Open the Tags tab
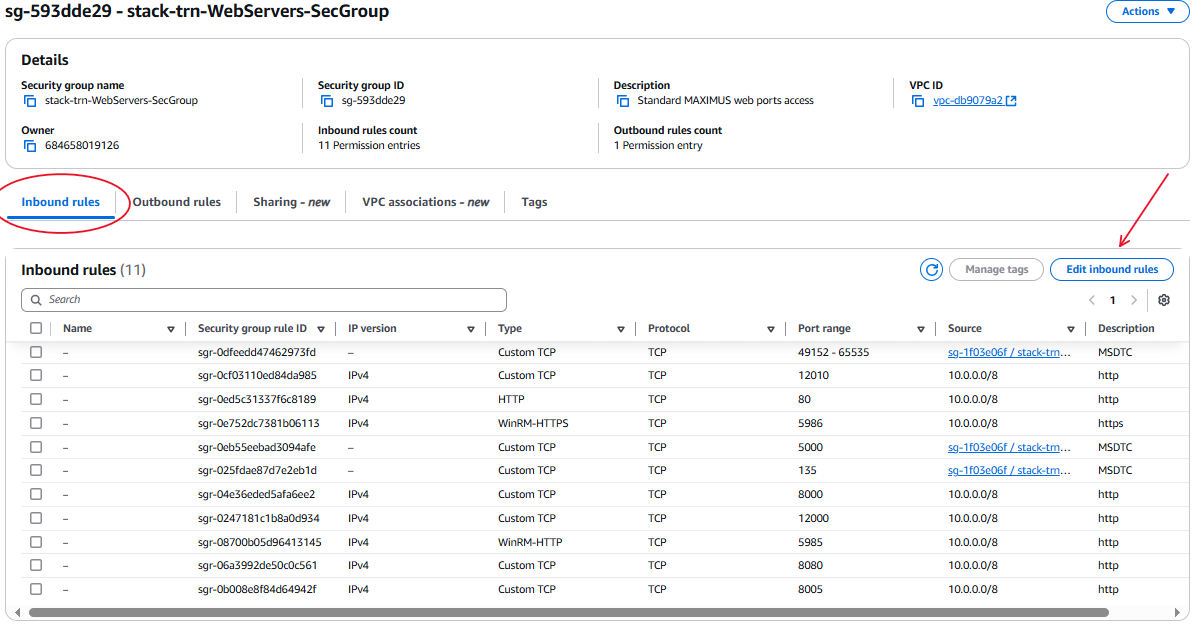Screen dimensions: 1193x631 tap(534, 202)
